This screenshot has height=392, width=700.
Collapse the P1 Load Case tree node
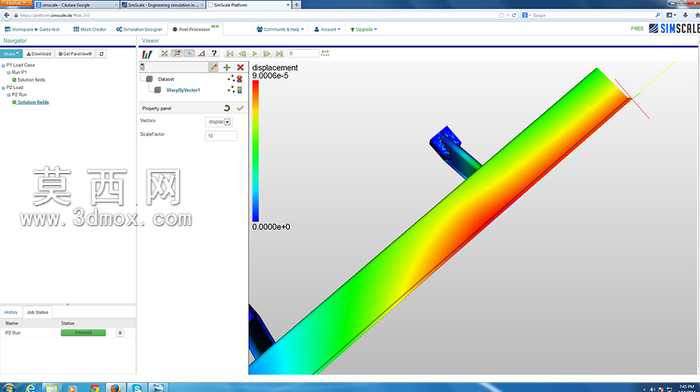[x=4, y=65]
